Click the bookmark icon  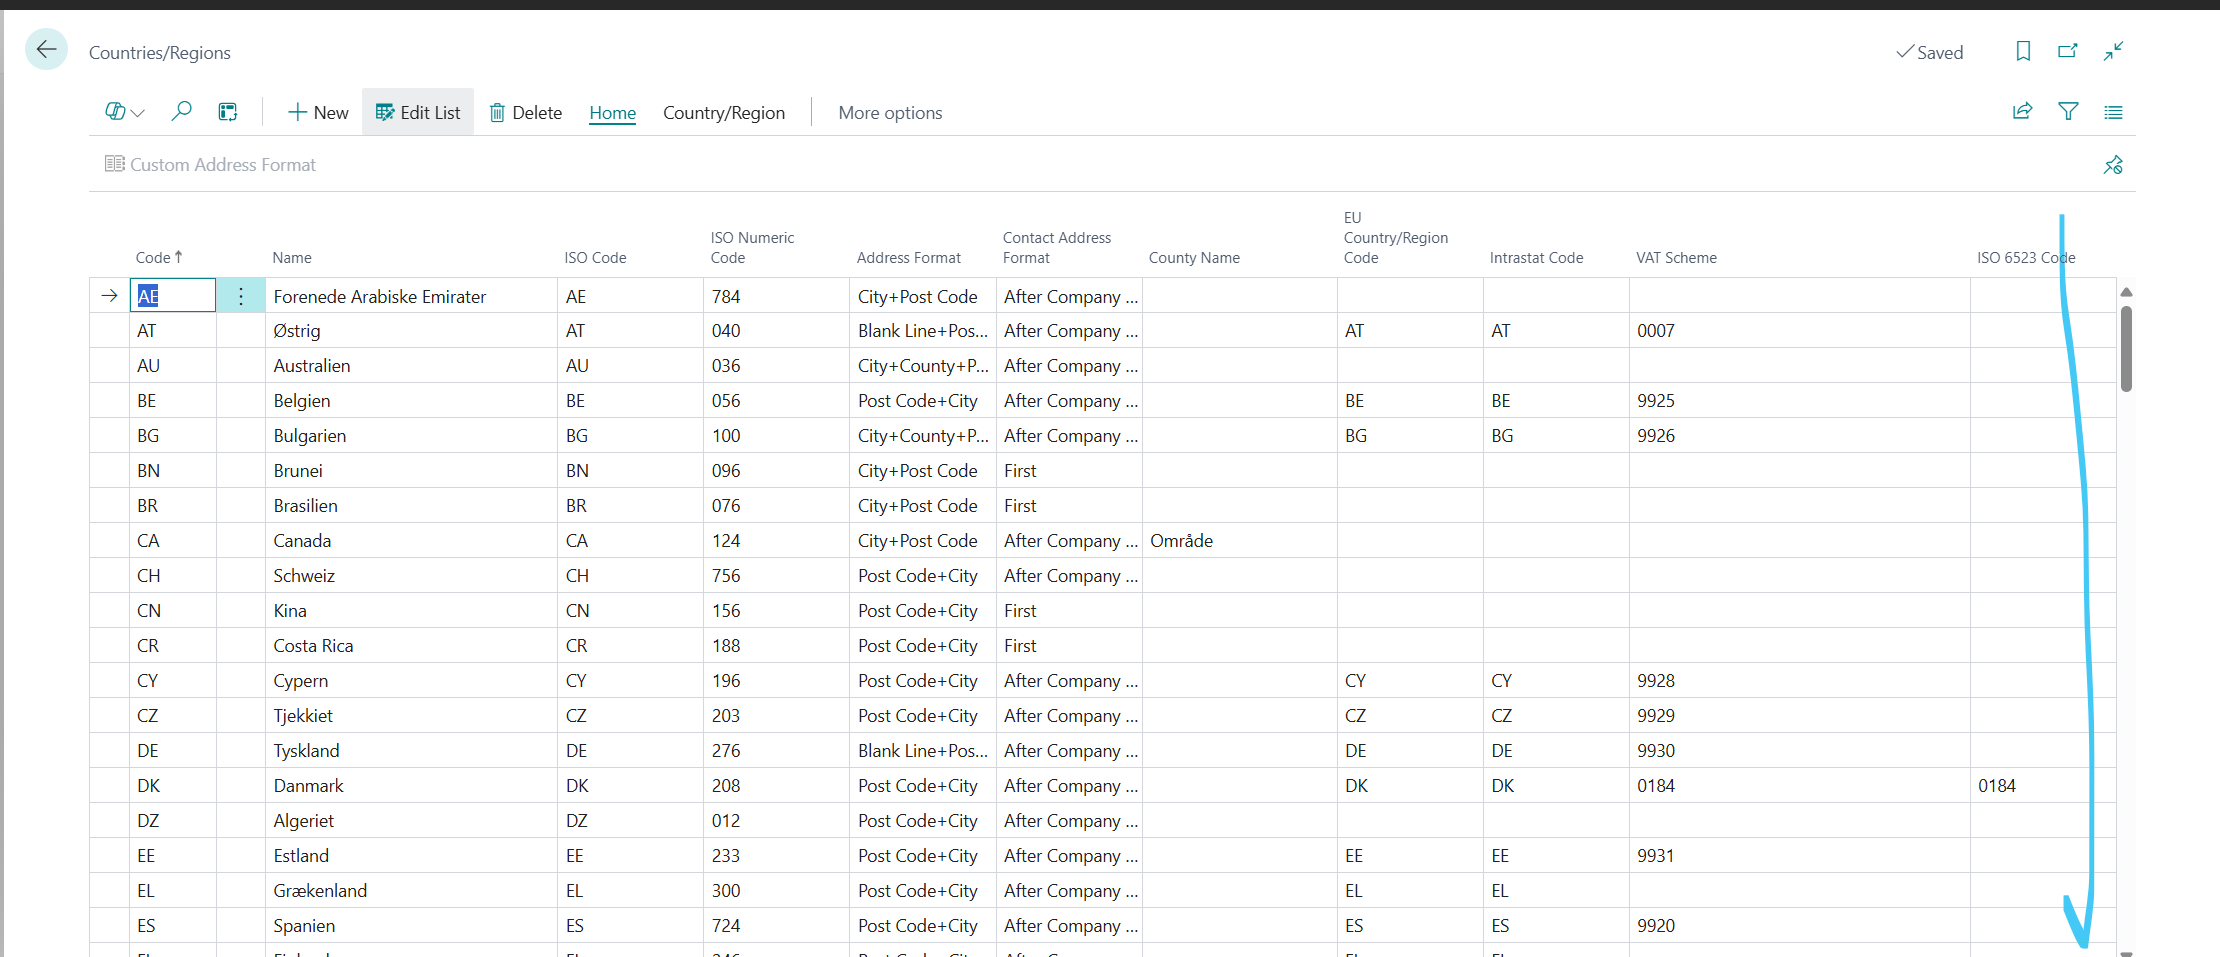point(2023,51)
